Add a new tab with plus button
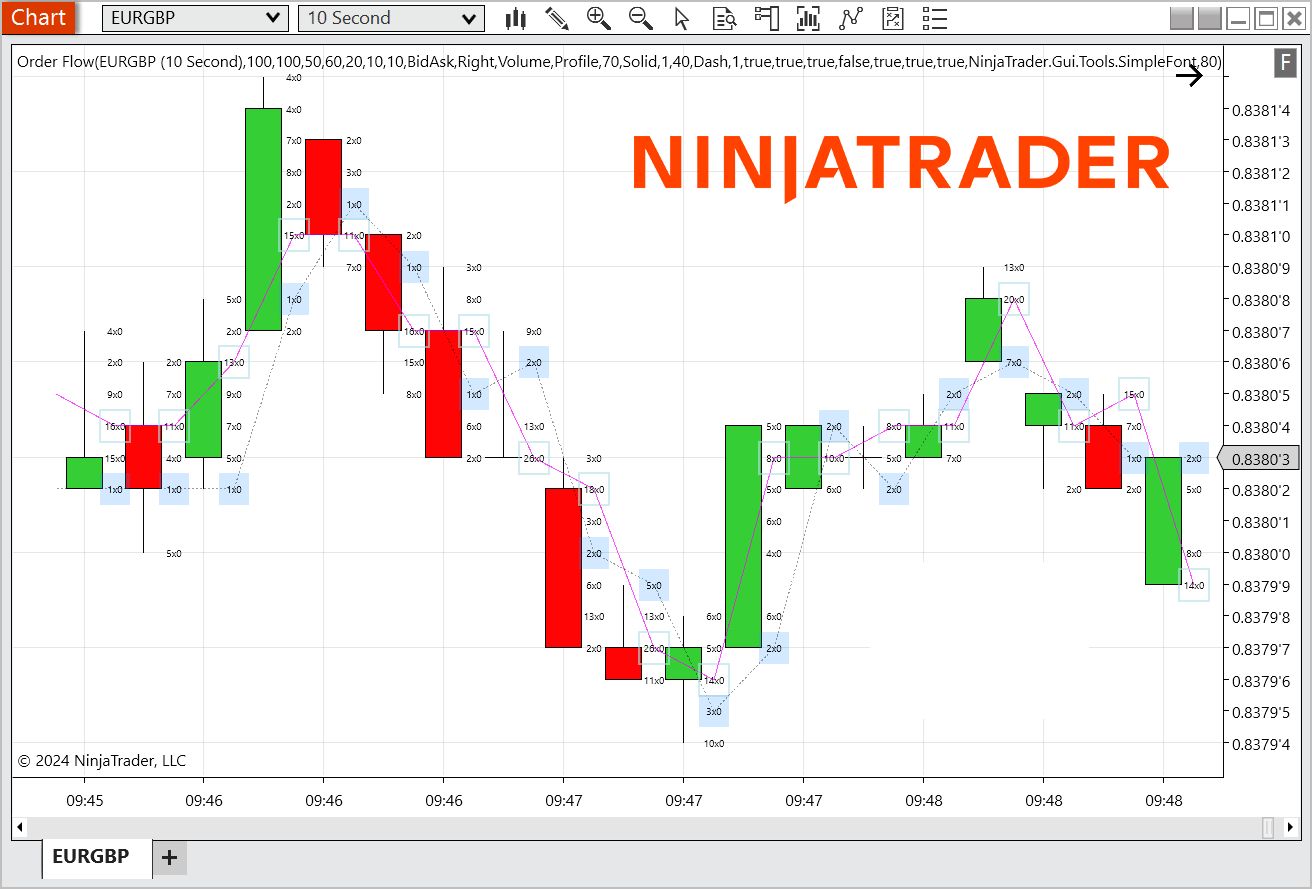Screen dimensions: 1312x889 pyautogui.click(x=169, y=857)
